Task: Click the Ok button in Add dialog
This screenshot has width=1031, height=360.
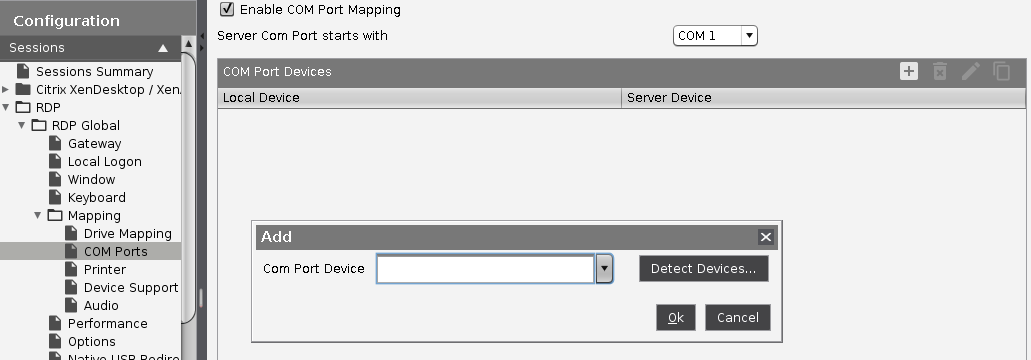Action: (x=676, y=317)
